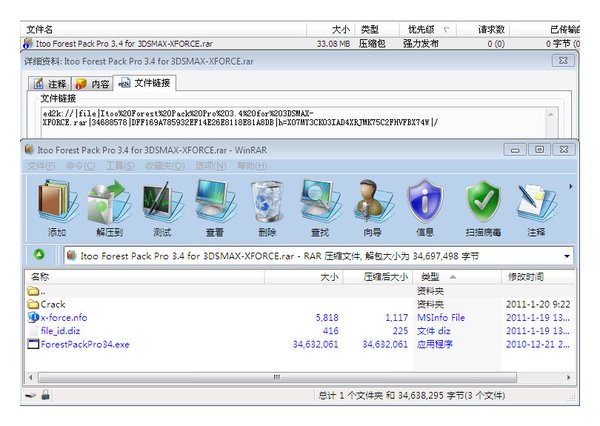Sort by 压缩后大小 column header

[x=378, y=277]
